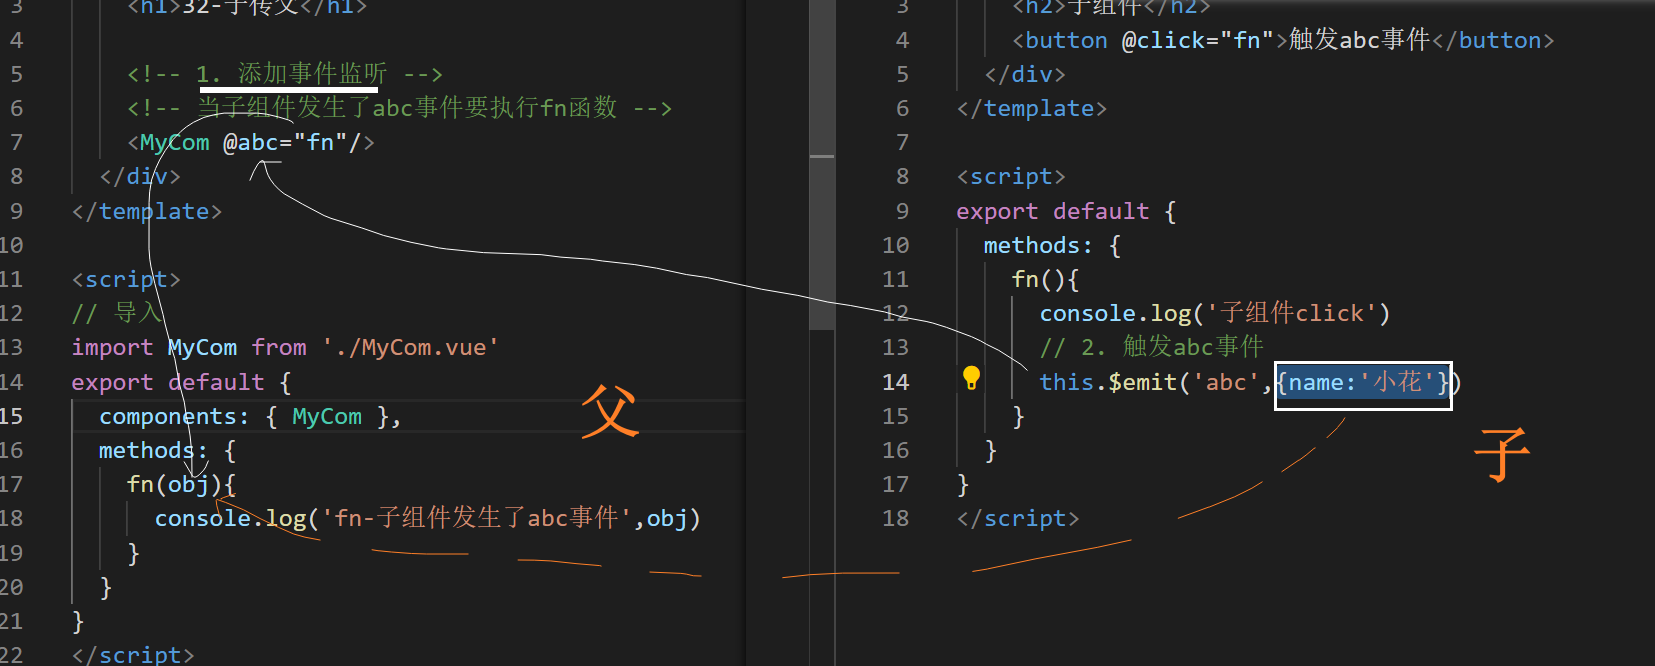Click the 'abc' string argument in $emit call

tap(1226, 382)
